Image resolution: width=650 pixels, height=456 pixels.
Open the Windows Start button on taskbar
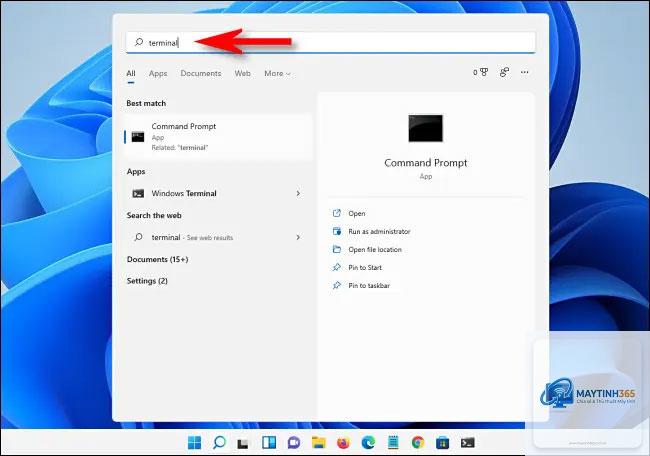coord(194,443)
